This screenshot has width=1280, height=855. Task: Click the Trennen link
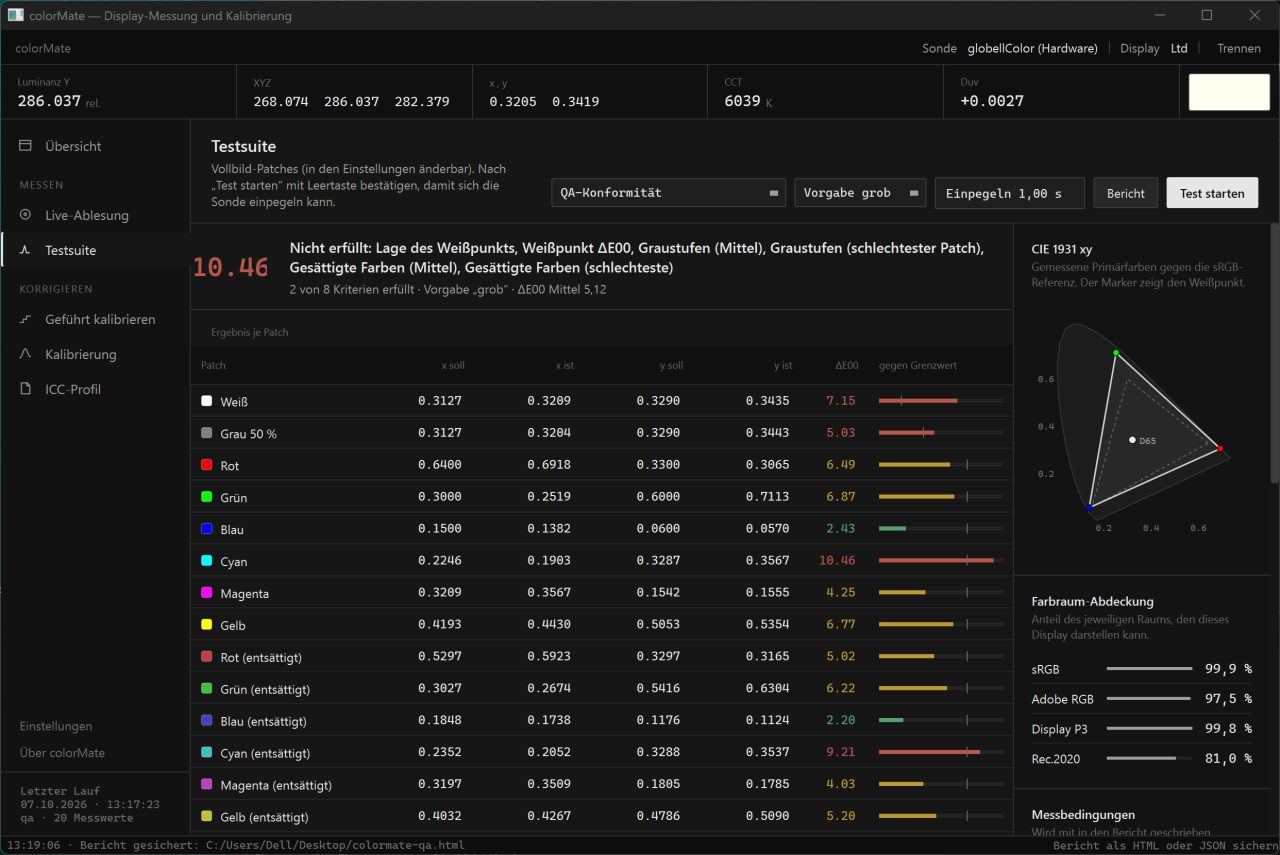(1239, 48)
